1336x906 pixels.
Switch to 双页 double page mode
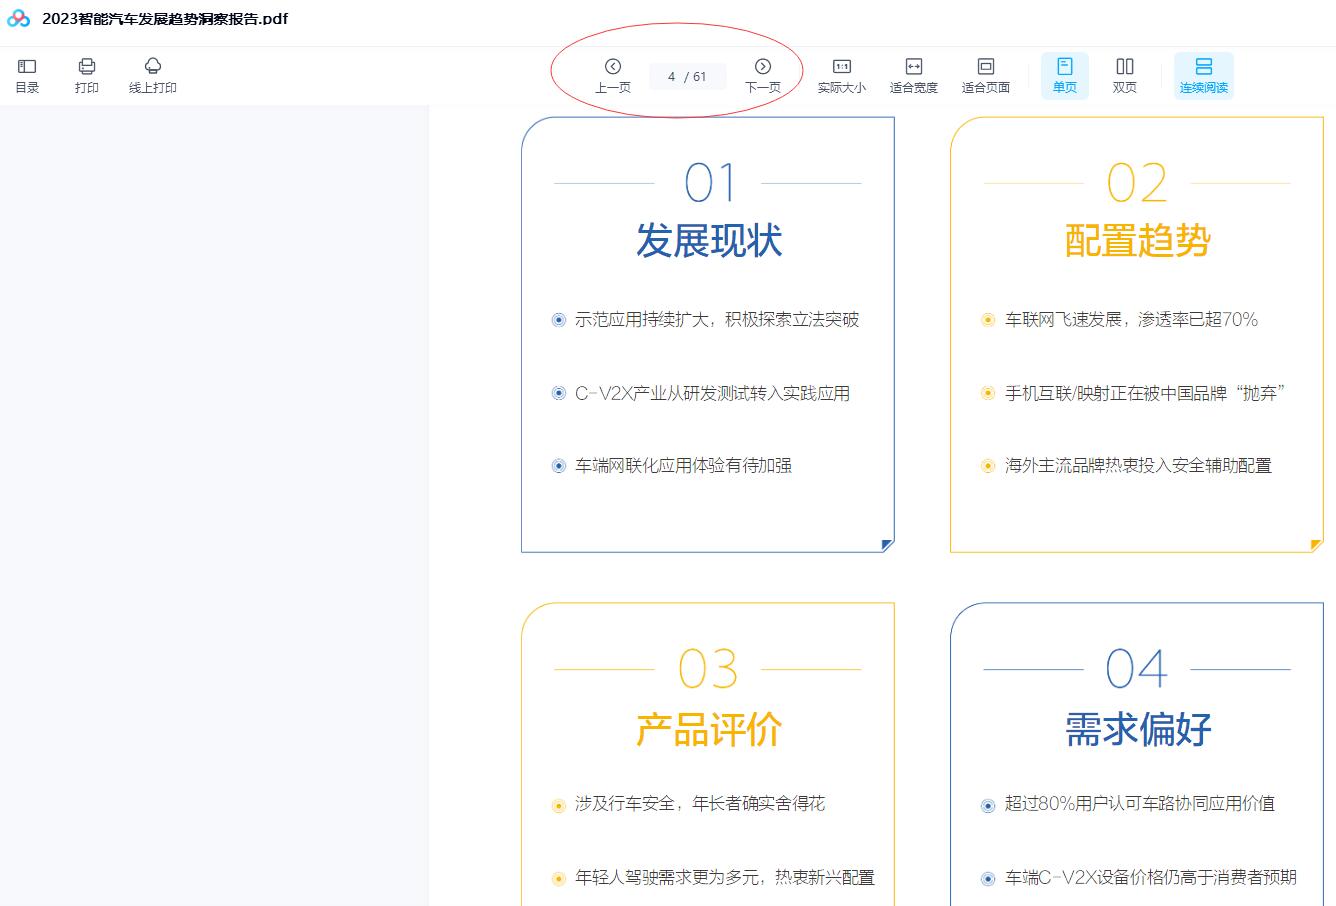1125,75
